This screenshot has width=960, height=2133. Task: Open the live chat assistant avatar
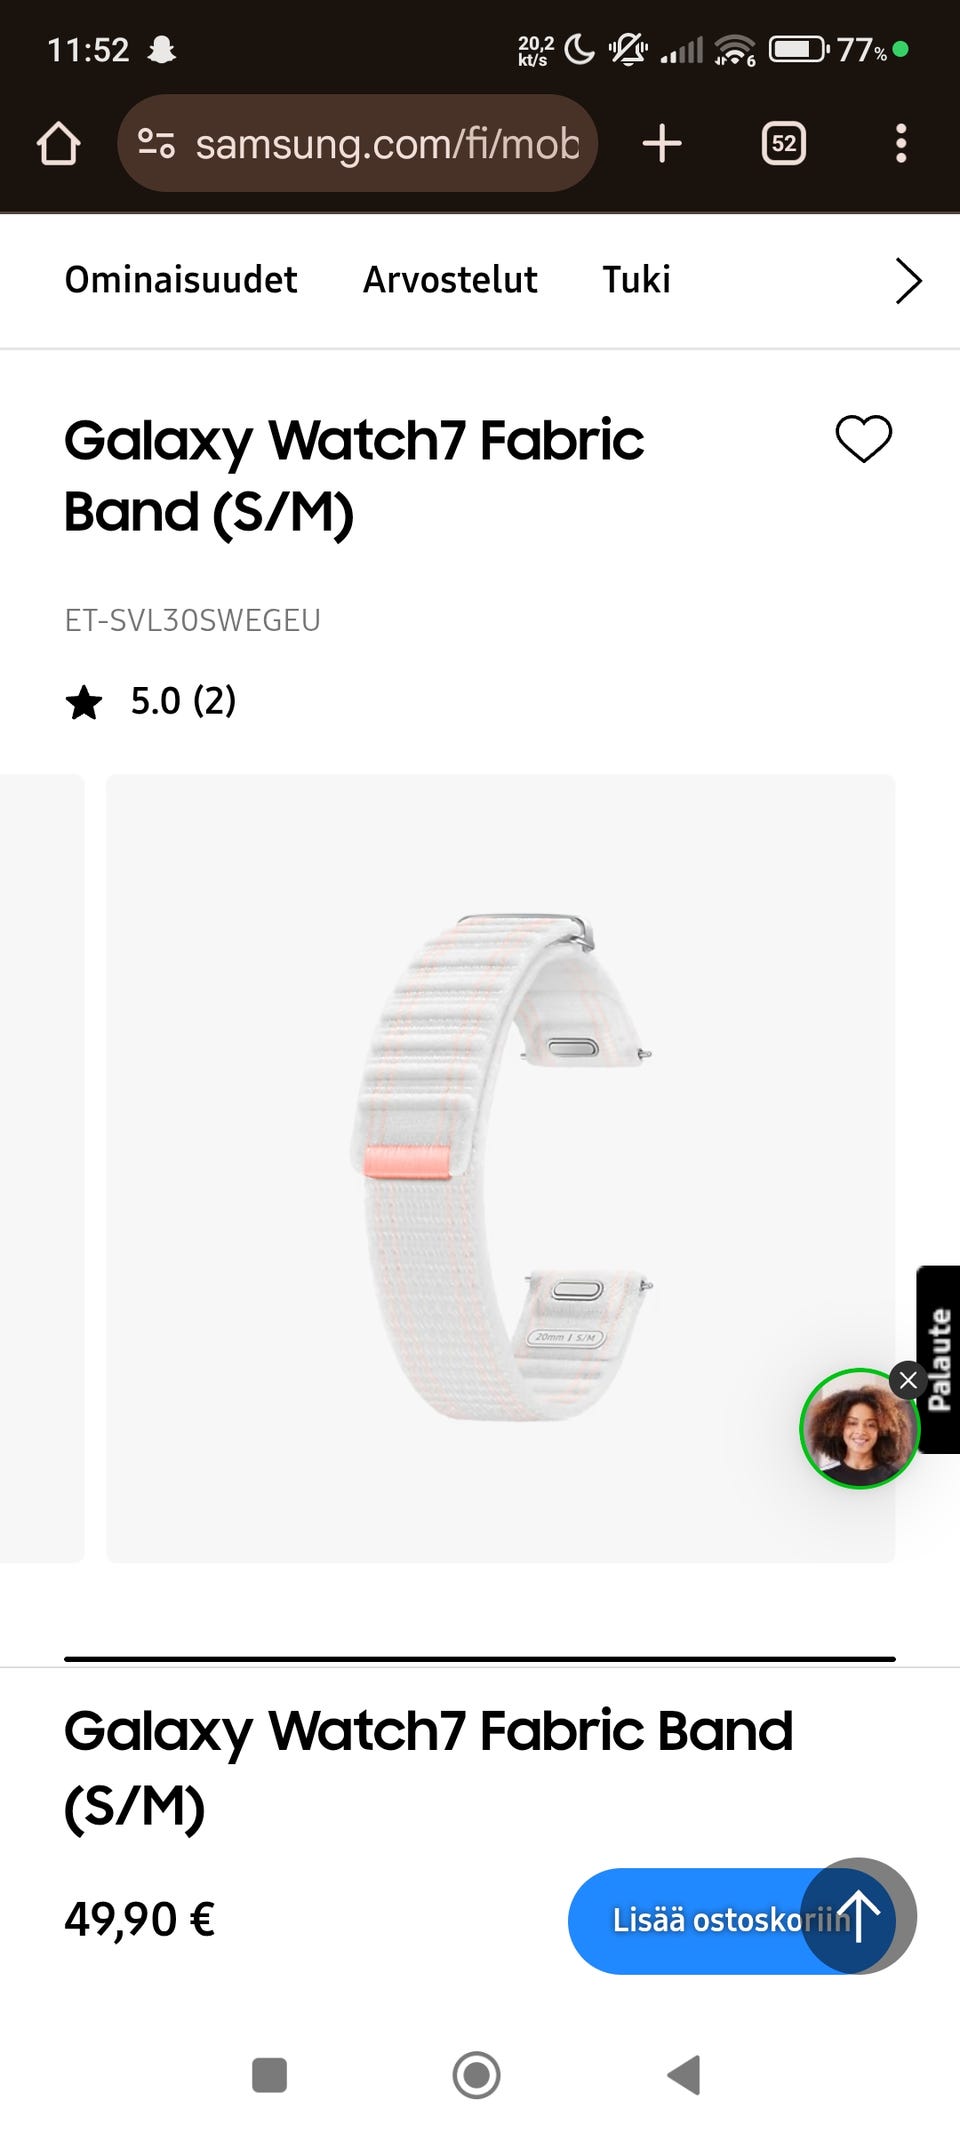859,1429
